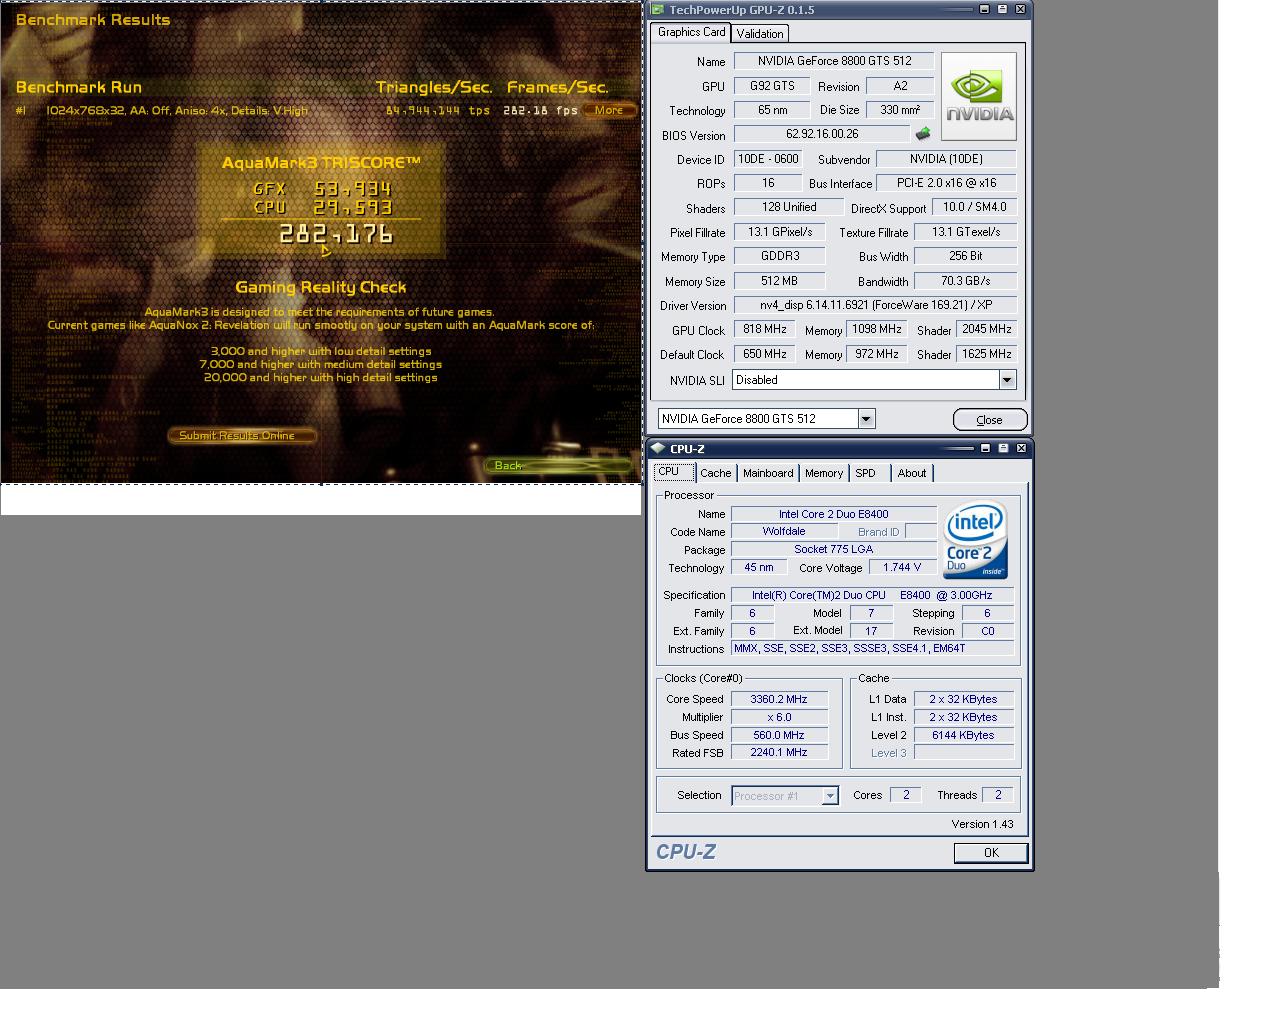Click the AquaMark3 total score 282,176
Screen dimensions: 1280x1024
point(336,234)
